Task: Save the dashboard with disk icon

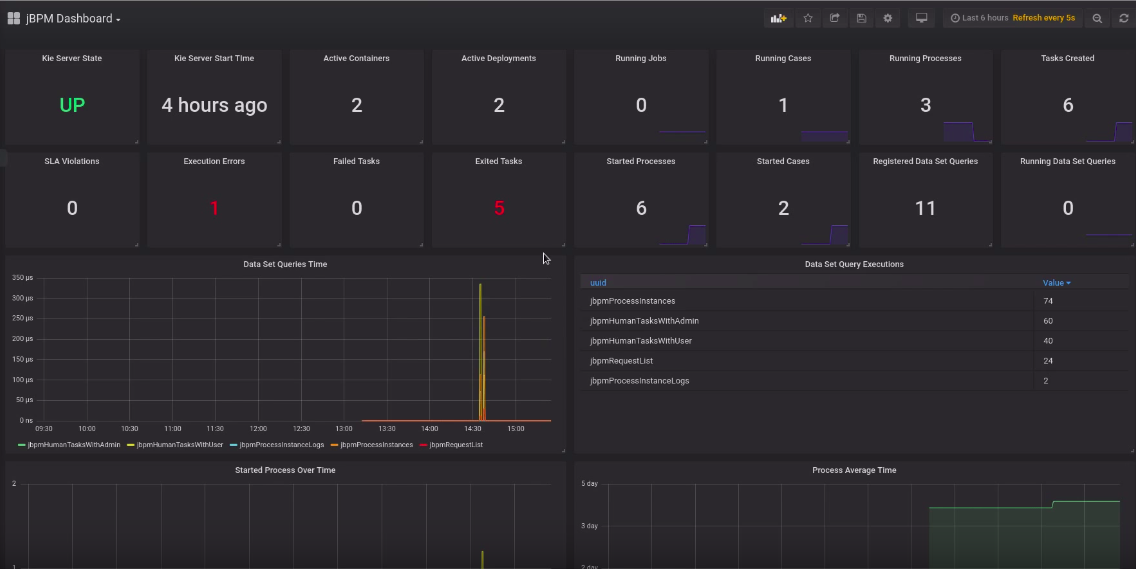Action: click(861, 18)
